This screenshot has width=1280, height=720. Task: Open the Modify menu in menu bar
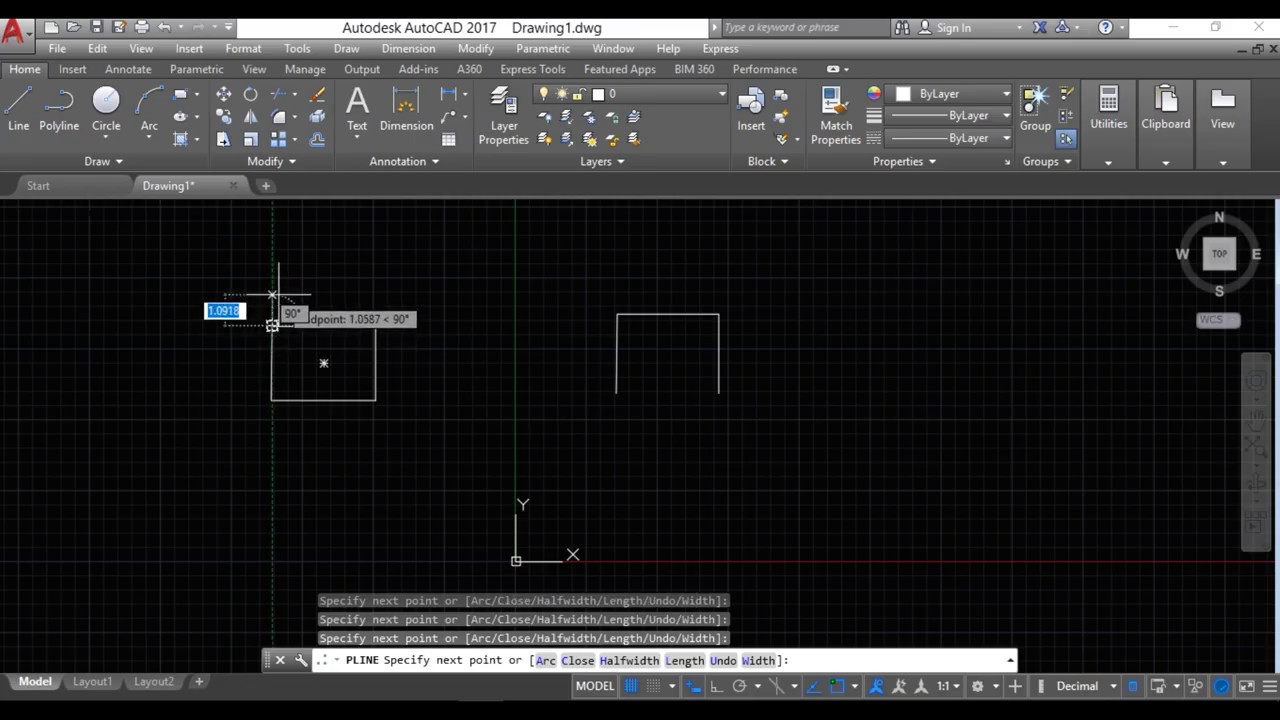coord(475,48)
